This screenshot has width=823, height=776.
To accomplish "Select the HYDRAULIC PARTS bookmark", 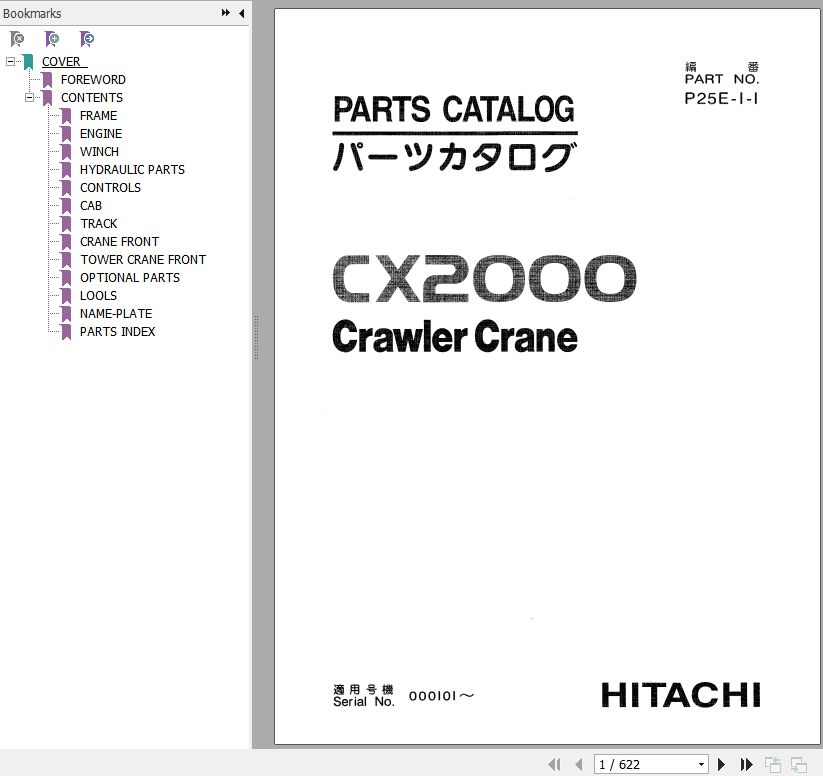I will point(132,170).
